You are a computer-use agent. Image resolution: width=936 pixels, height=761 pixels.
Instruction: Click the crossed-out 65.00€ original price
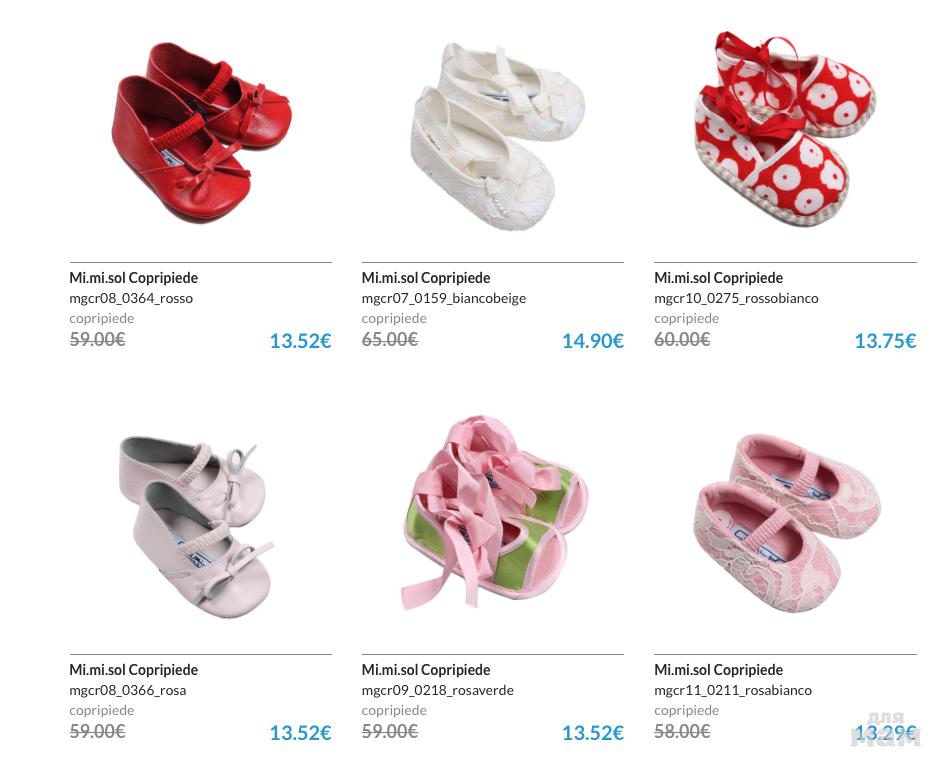390,340
